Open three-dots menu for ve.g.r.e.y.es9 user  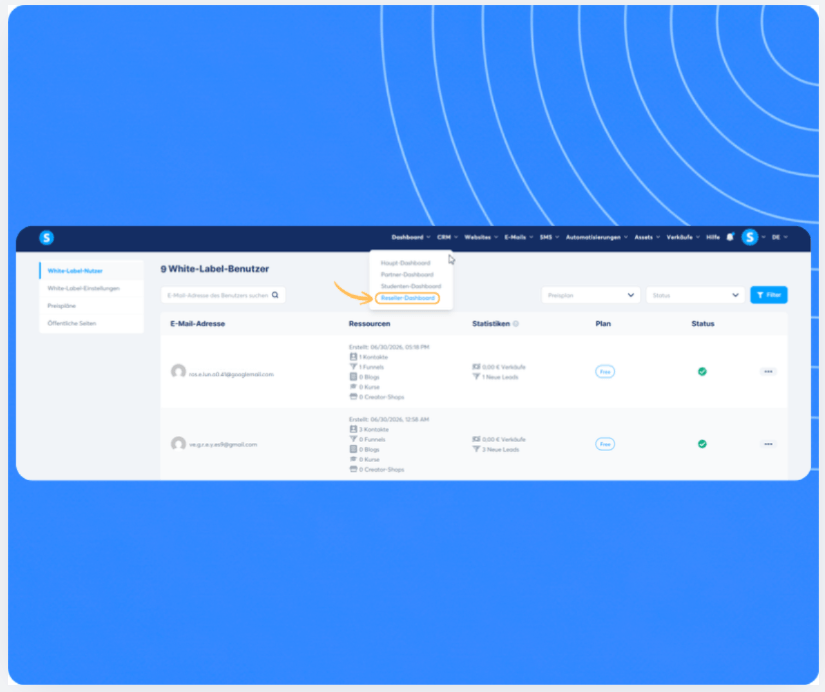click(x=768, y=444)
